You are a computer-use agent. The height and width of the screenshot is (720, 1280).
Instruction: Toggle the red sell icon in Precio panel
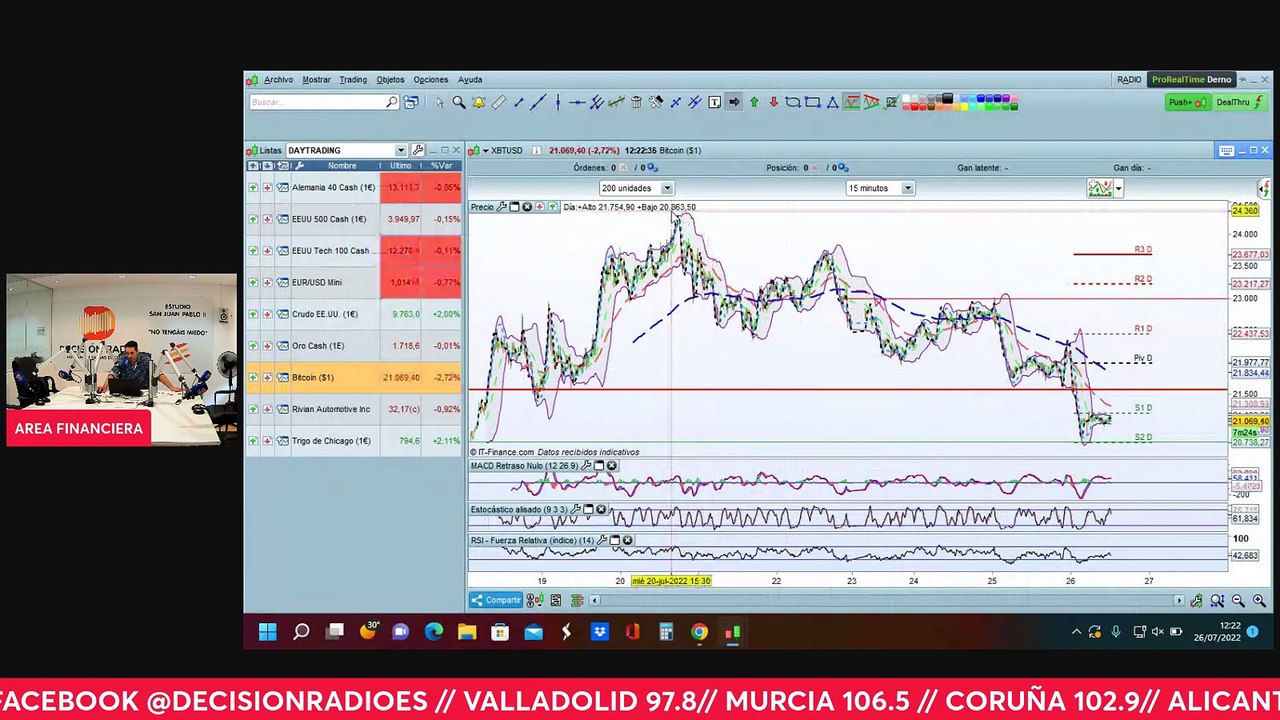540,207
